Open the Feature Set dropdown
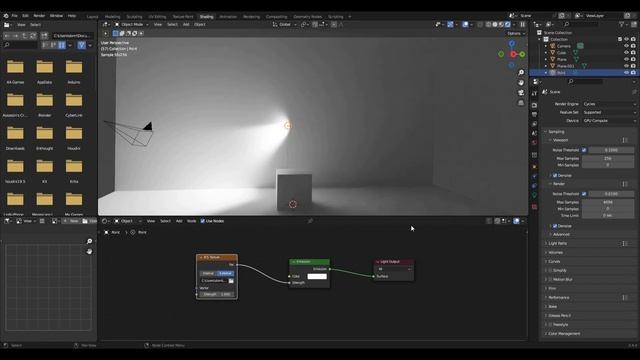The width and height of the screenshot is (640, 360). click(x=609, y=112)
